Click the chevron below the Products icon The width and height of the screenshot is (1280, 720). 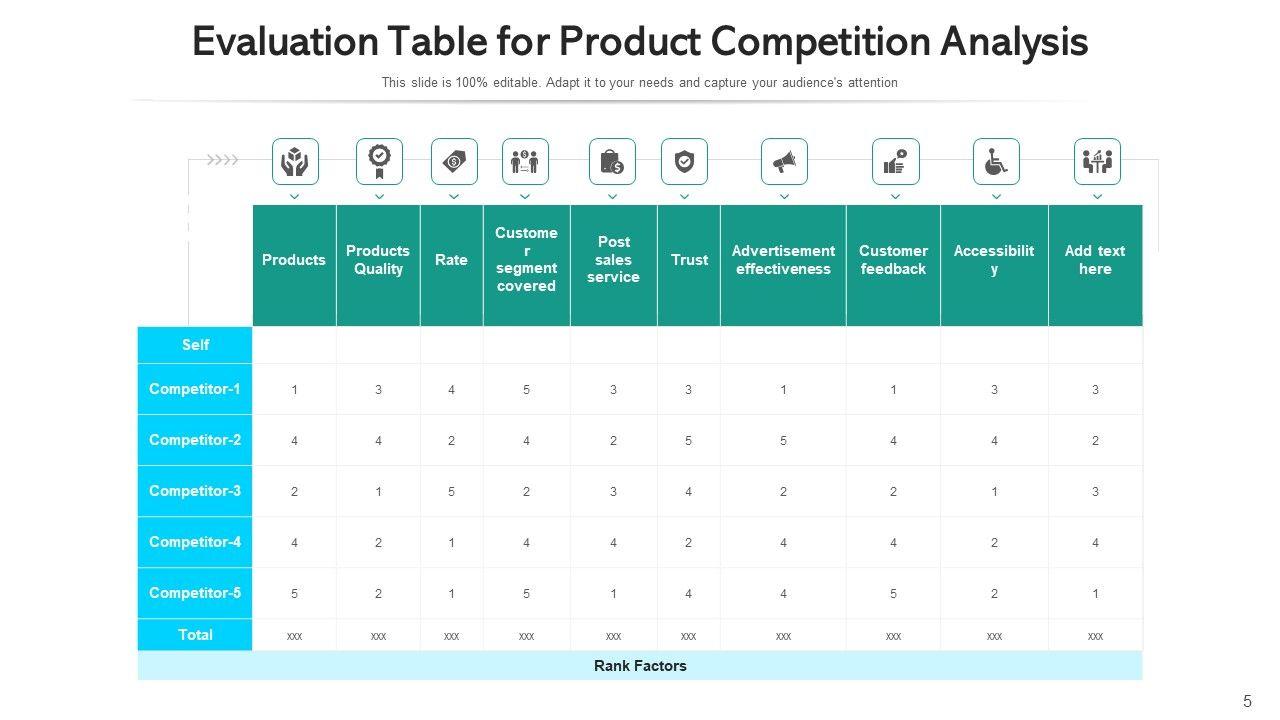tap(295, 197)
